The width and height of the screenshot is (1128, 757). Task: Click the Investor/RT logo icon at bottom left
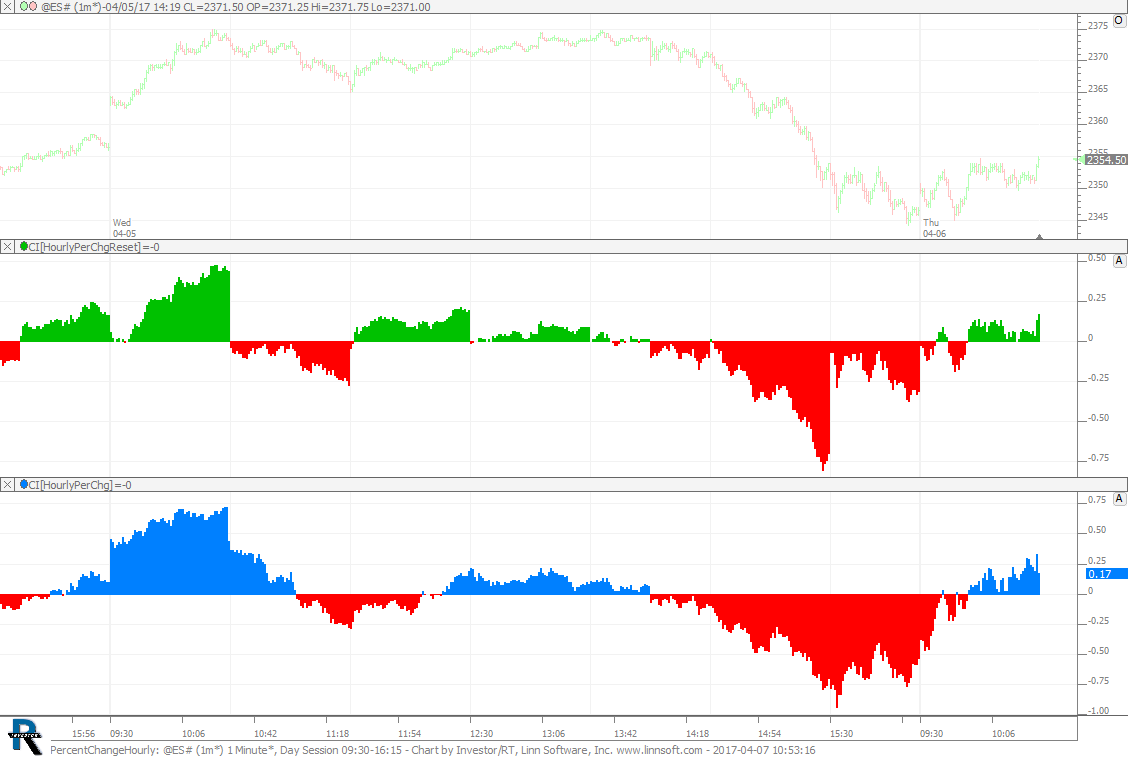24,735
